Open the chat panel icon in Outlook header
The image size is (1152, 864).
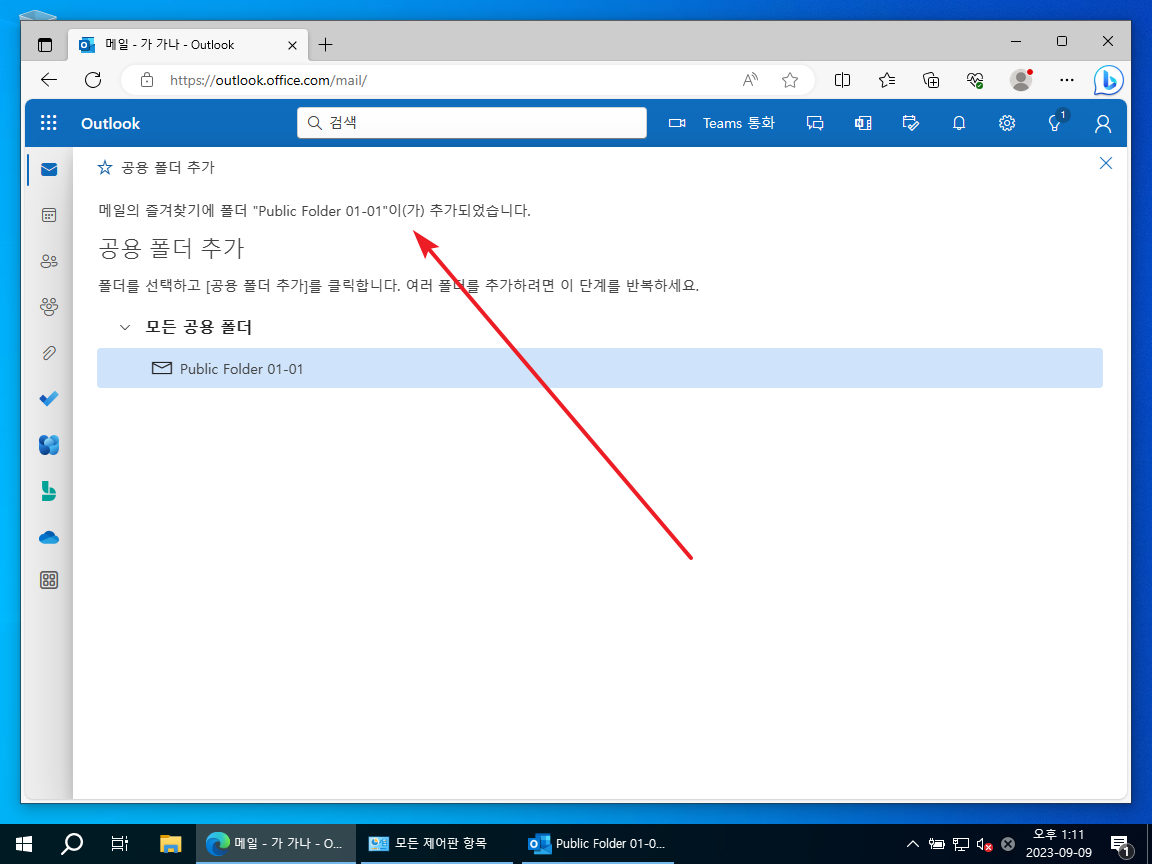pyautogui.click(x=815, y=123)
